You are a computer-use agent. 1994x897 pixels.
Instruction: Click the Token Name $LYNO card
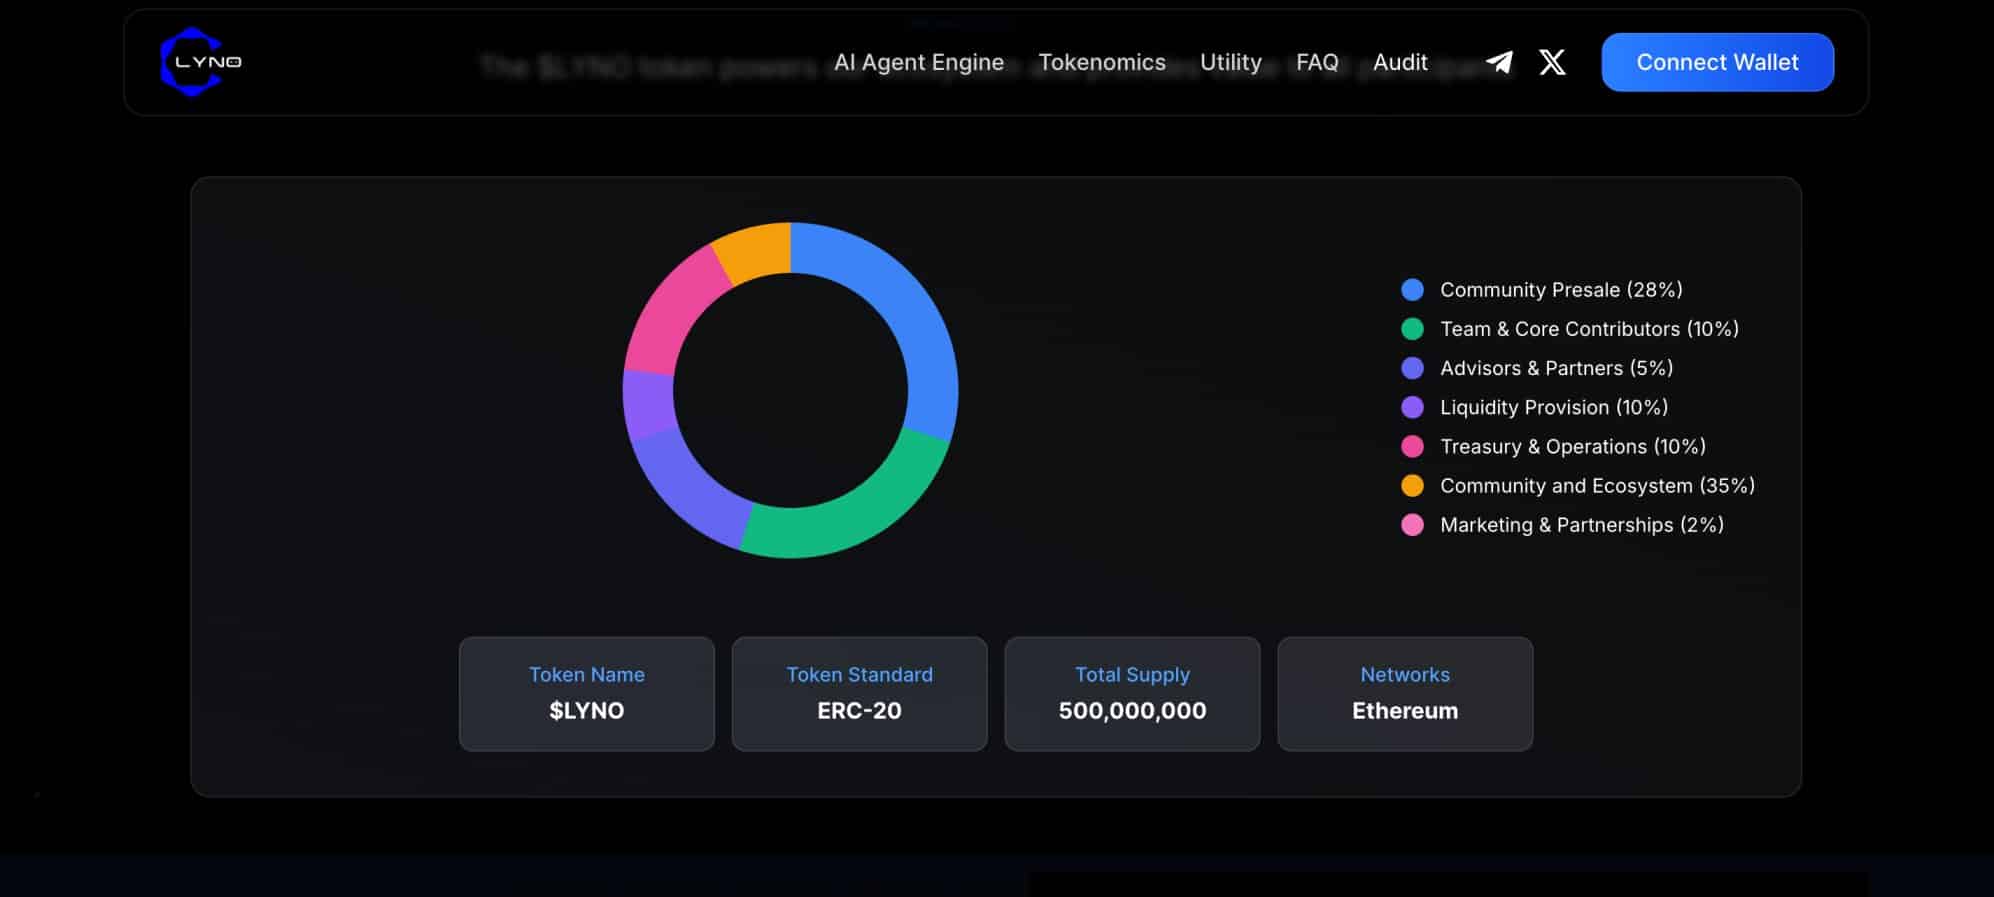(587, 694)
